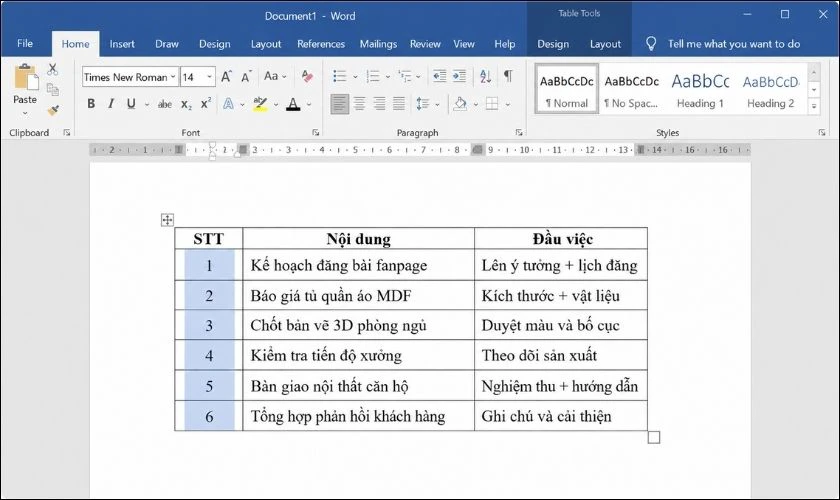Toggle superscript formatting

(206, 104)
